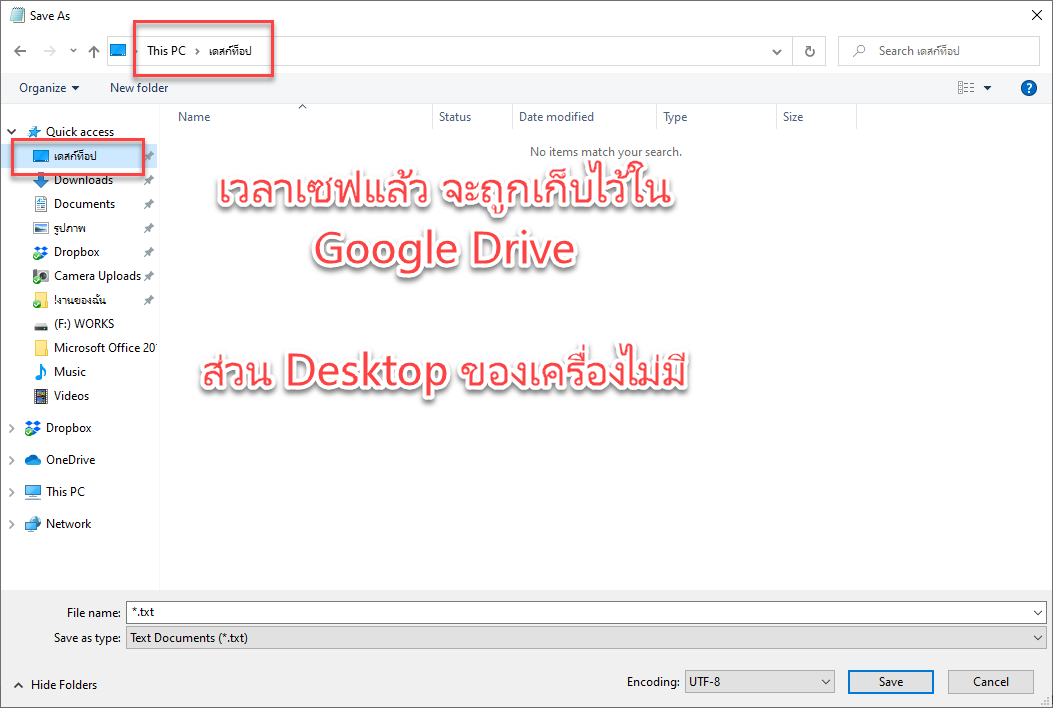Select the (F:) WORKS drive
The width and height of the screenshot is (1053, 708).
click(84, 324)
